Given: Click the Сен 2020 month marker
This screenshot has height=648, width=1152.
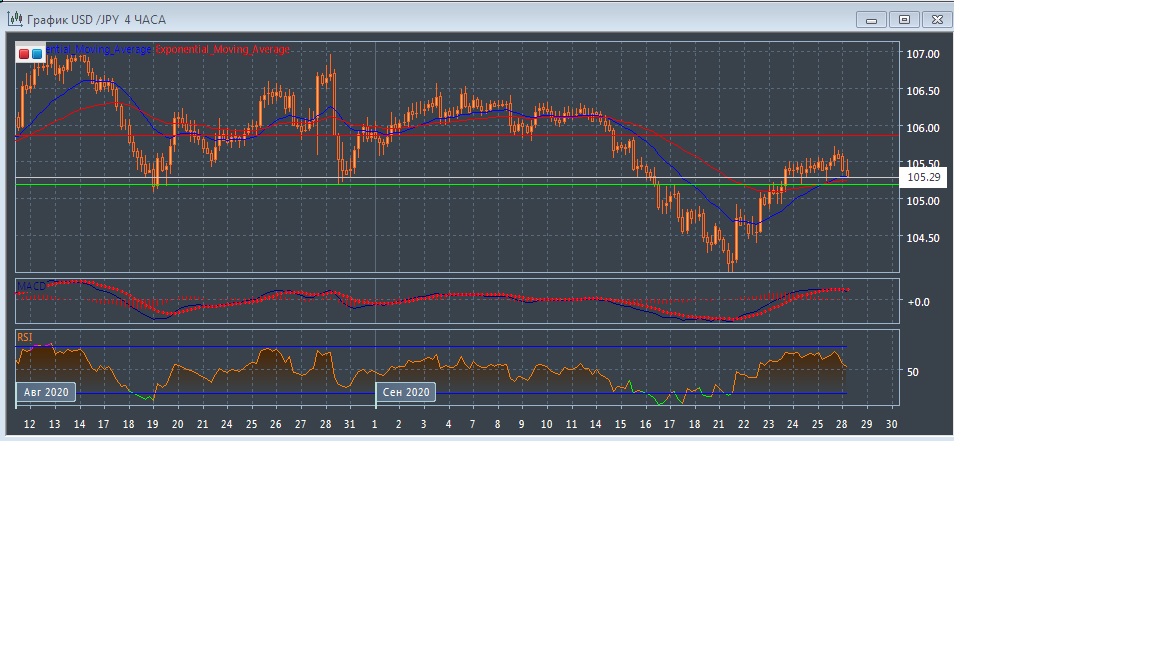Looking at the screenshot, I should click(406, 392).
